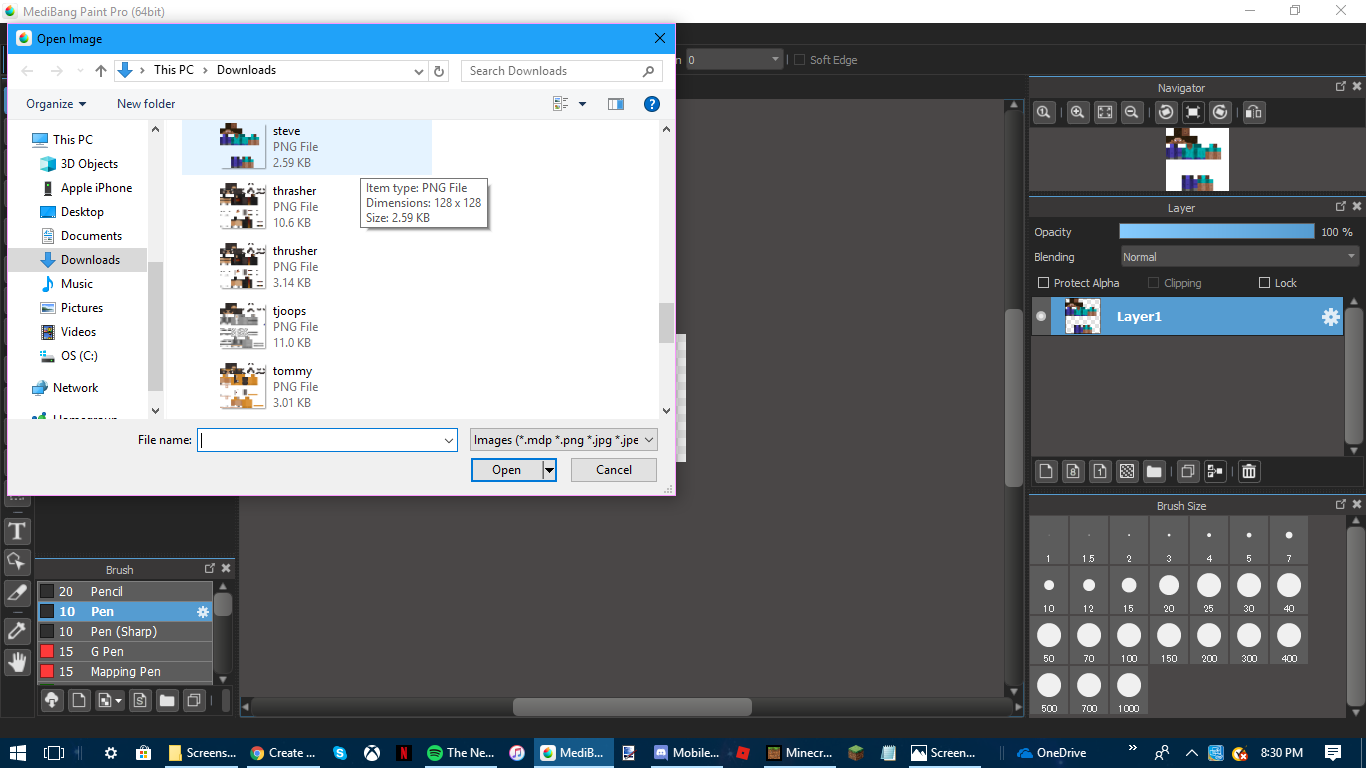The height and width of the screenshot is (768, 1366).
Task: Click the Open button
Action: click(x=507, y=470)
